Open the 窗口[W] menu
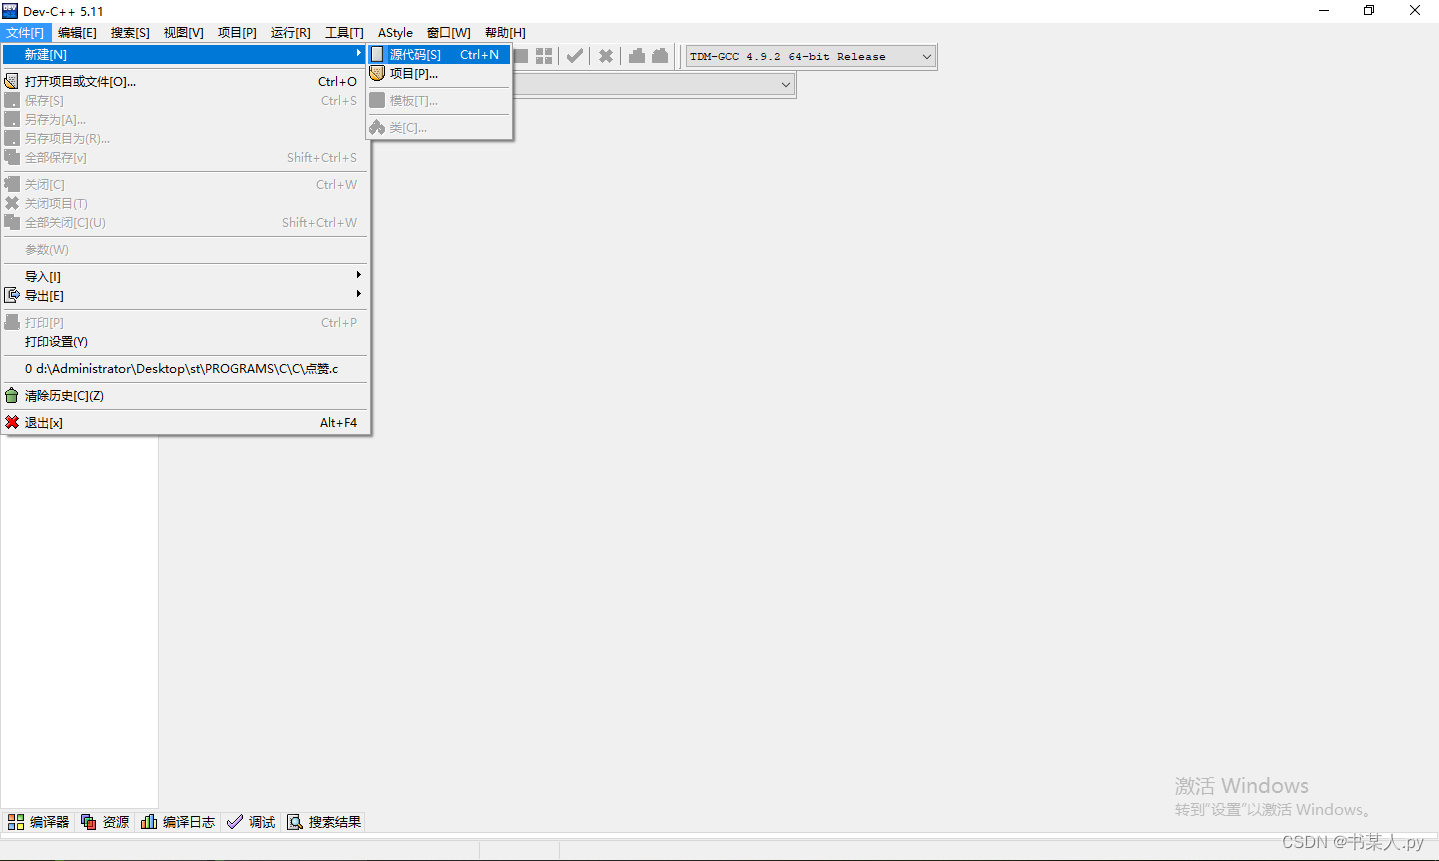The width and height of the screenshot is (1439, 861). (449, 33)
